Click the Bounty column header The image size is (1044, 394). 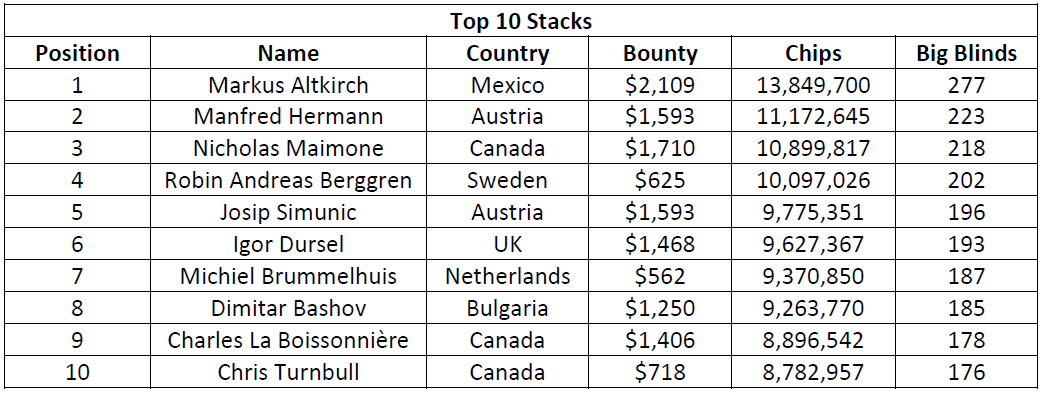[x=660, y=53]
